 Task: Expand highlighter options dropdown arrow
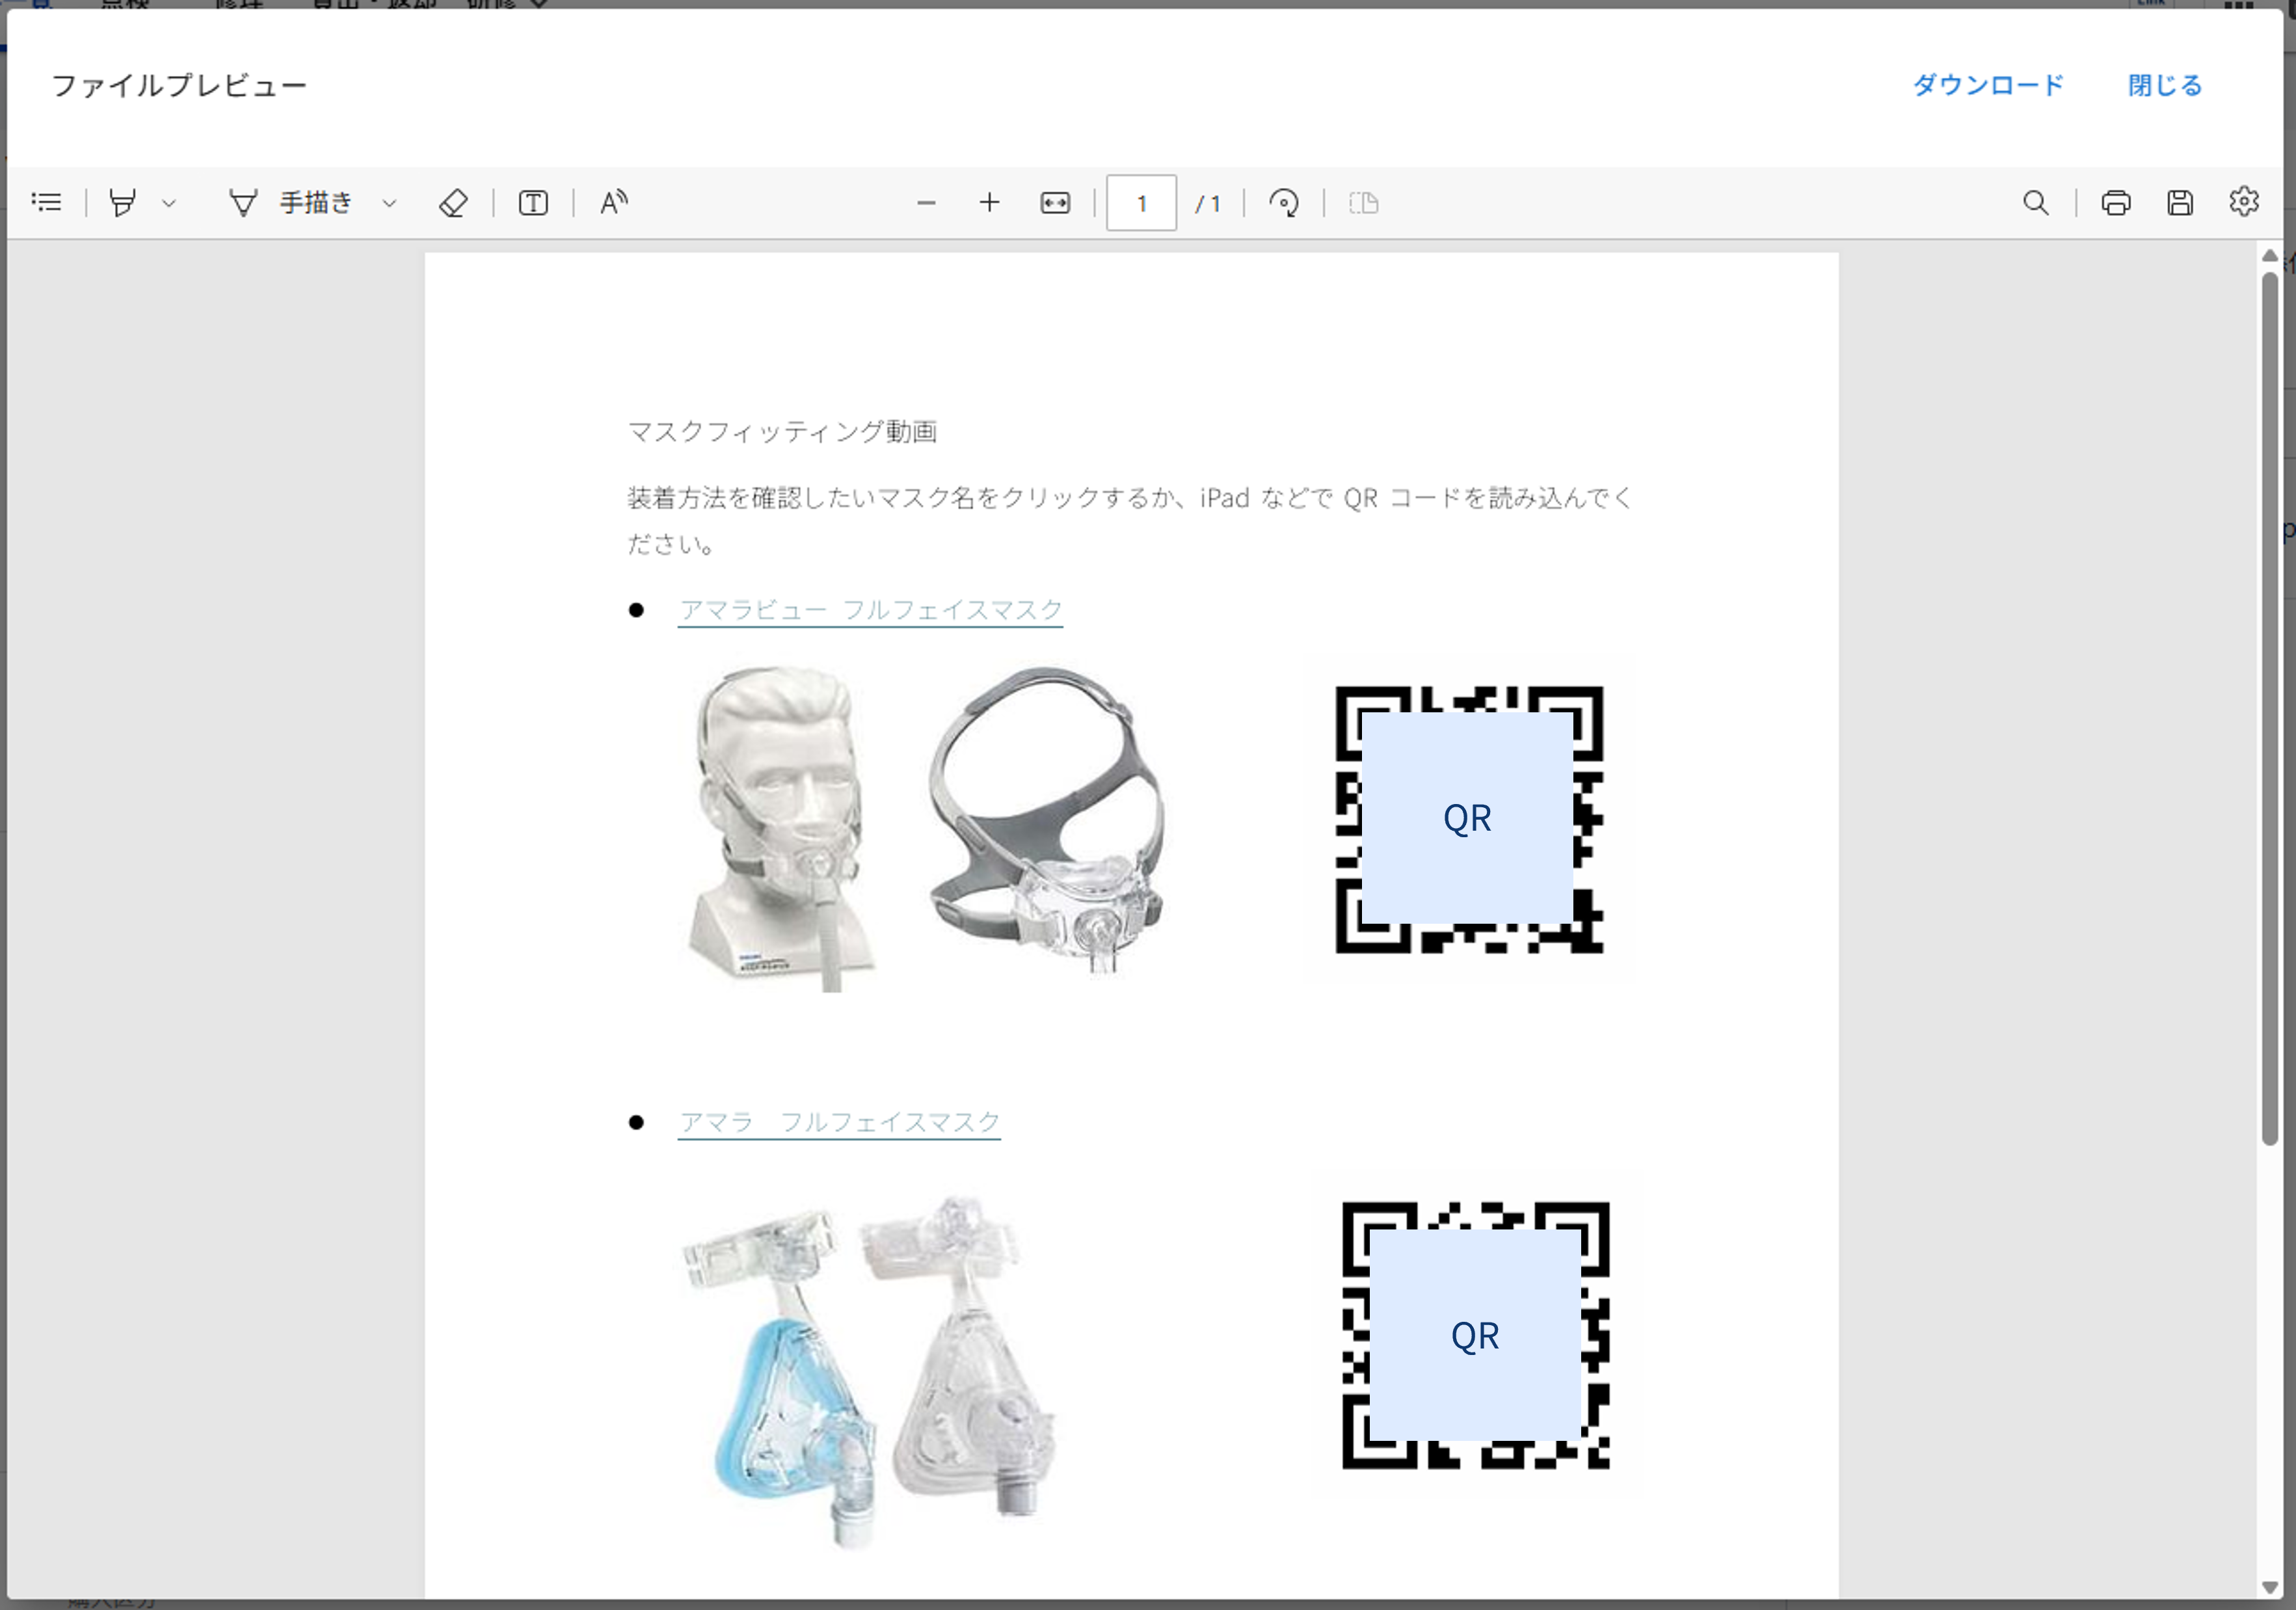click(x=169, y=203)
